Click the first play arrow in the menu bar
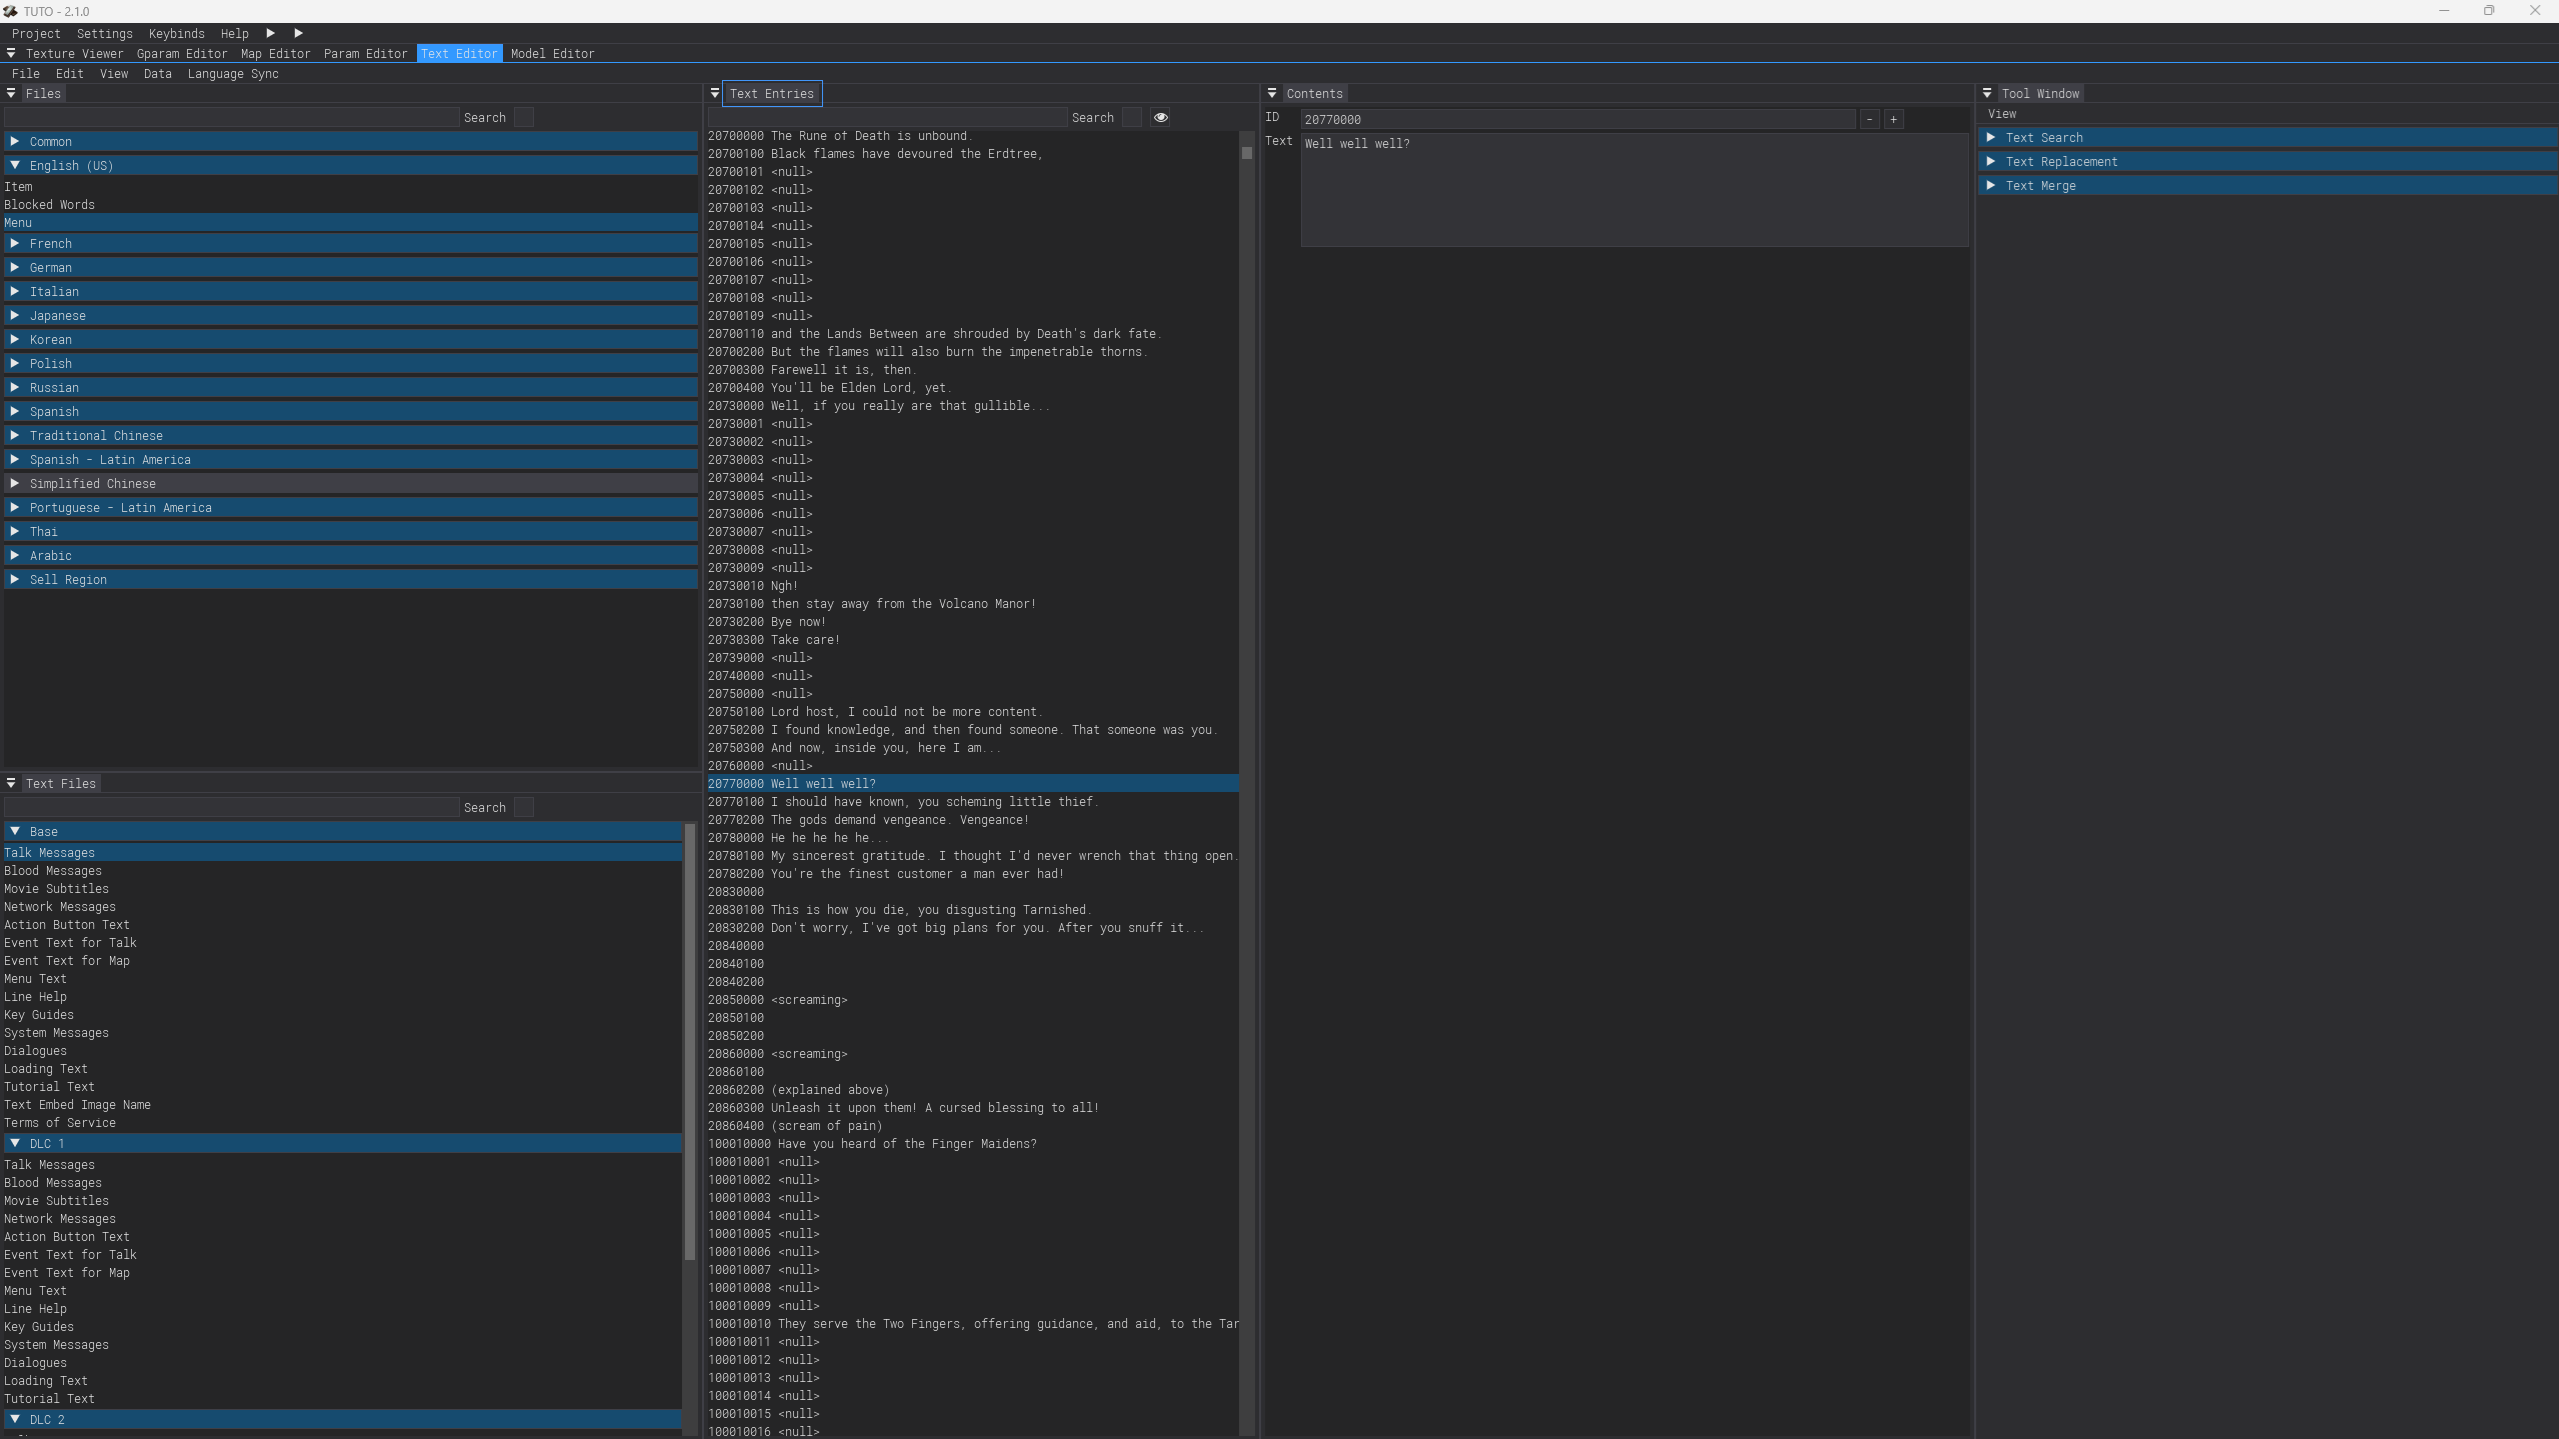The width and height of the screenshot is (2559, 1439). 270,33
